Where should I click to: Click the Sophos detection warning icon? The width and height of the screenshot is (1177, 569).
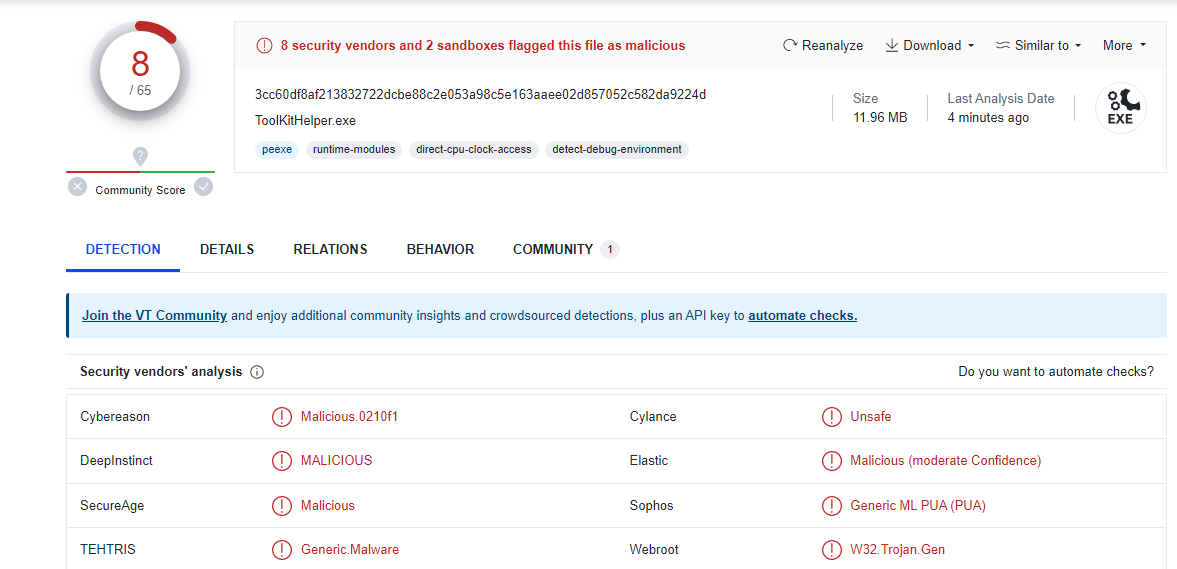(831, 506)
